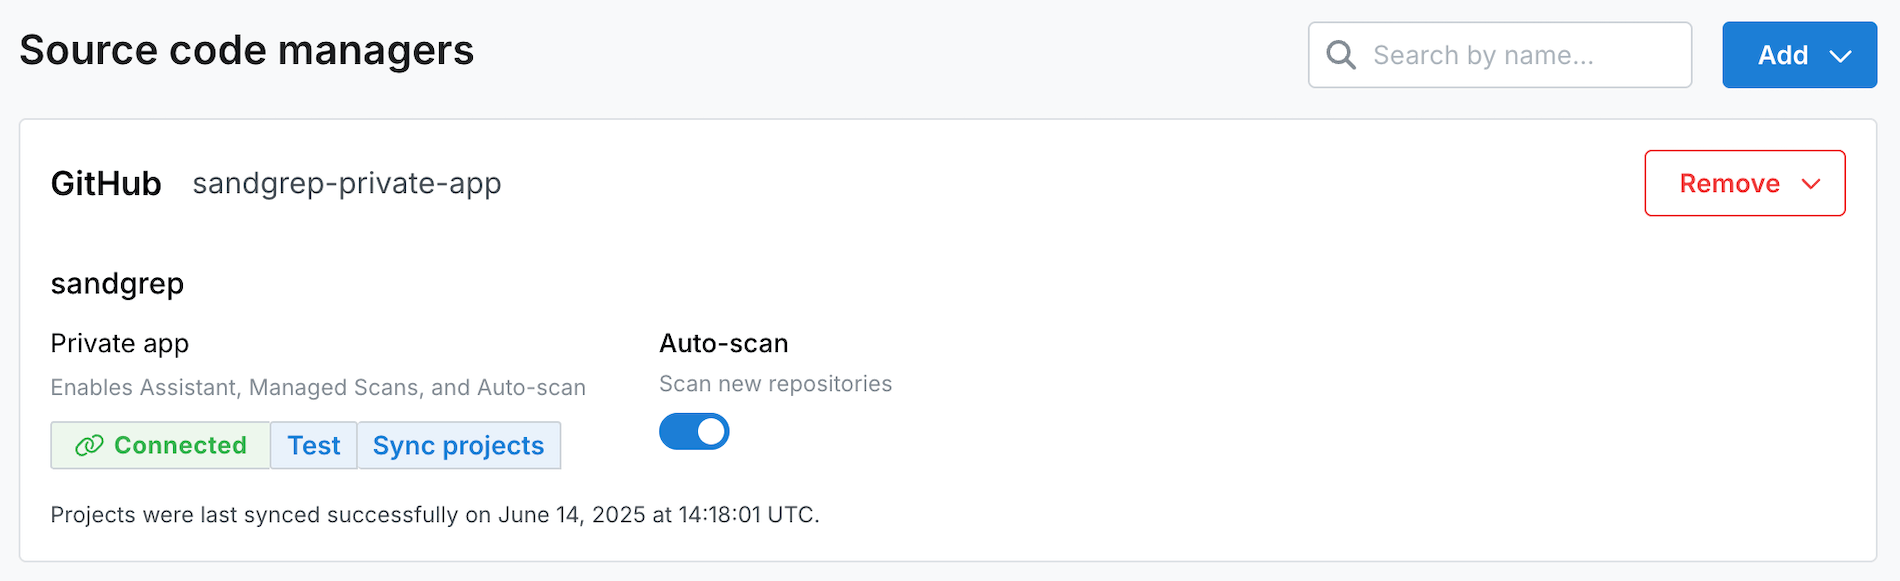Click the last sync timestamp text

[x=434, y=514]
